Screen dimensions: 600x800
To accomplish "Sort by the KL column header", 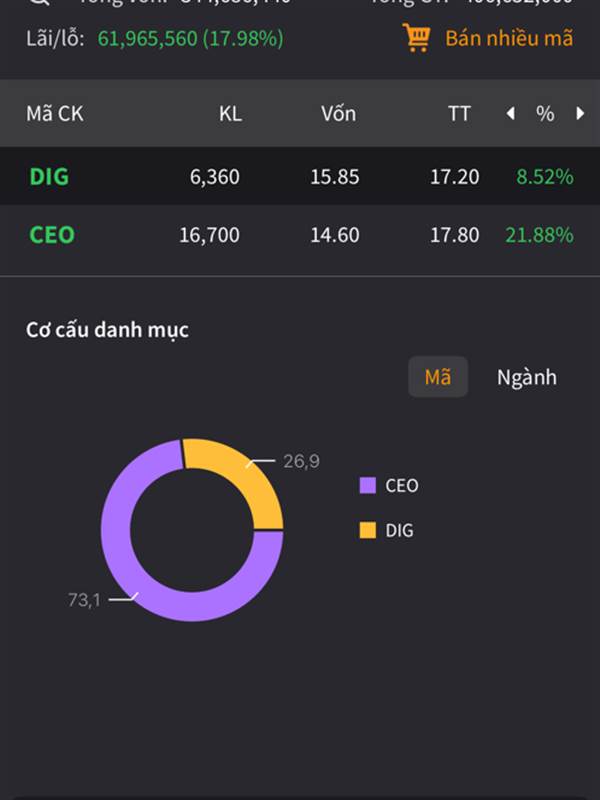I will (x=230, y=114).
